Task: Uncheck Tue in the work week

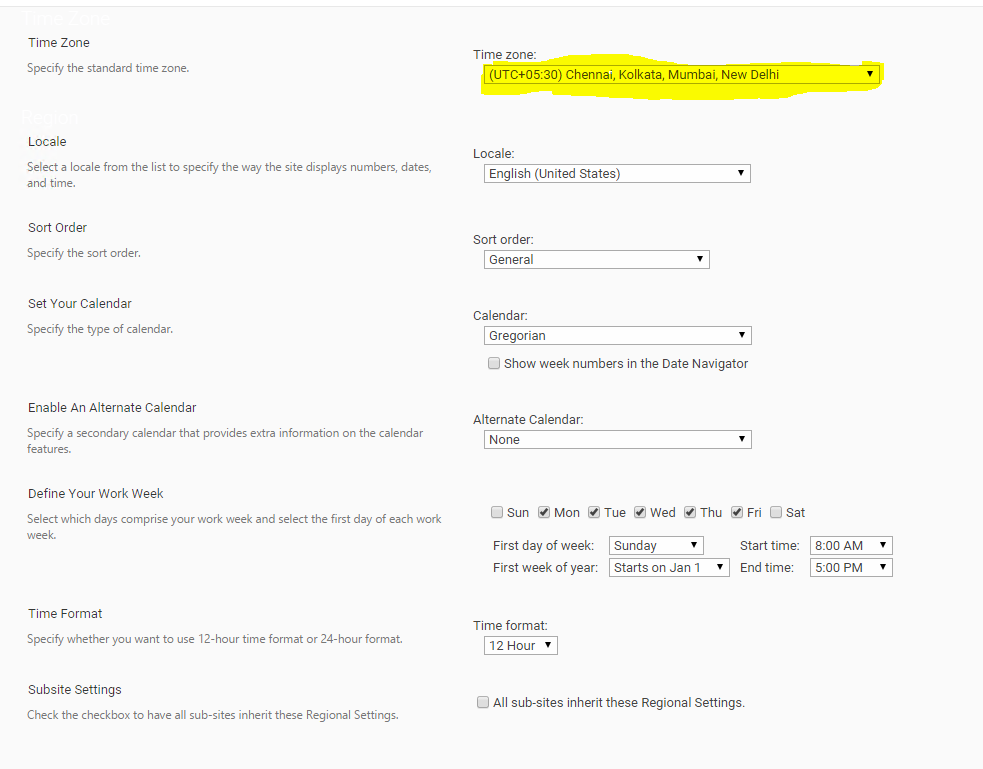Action: (593, 512)
